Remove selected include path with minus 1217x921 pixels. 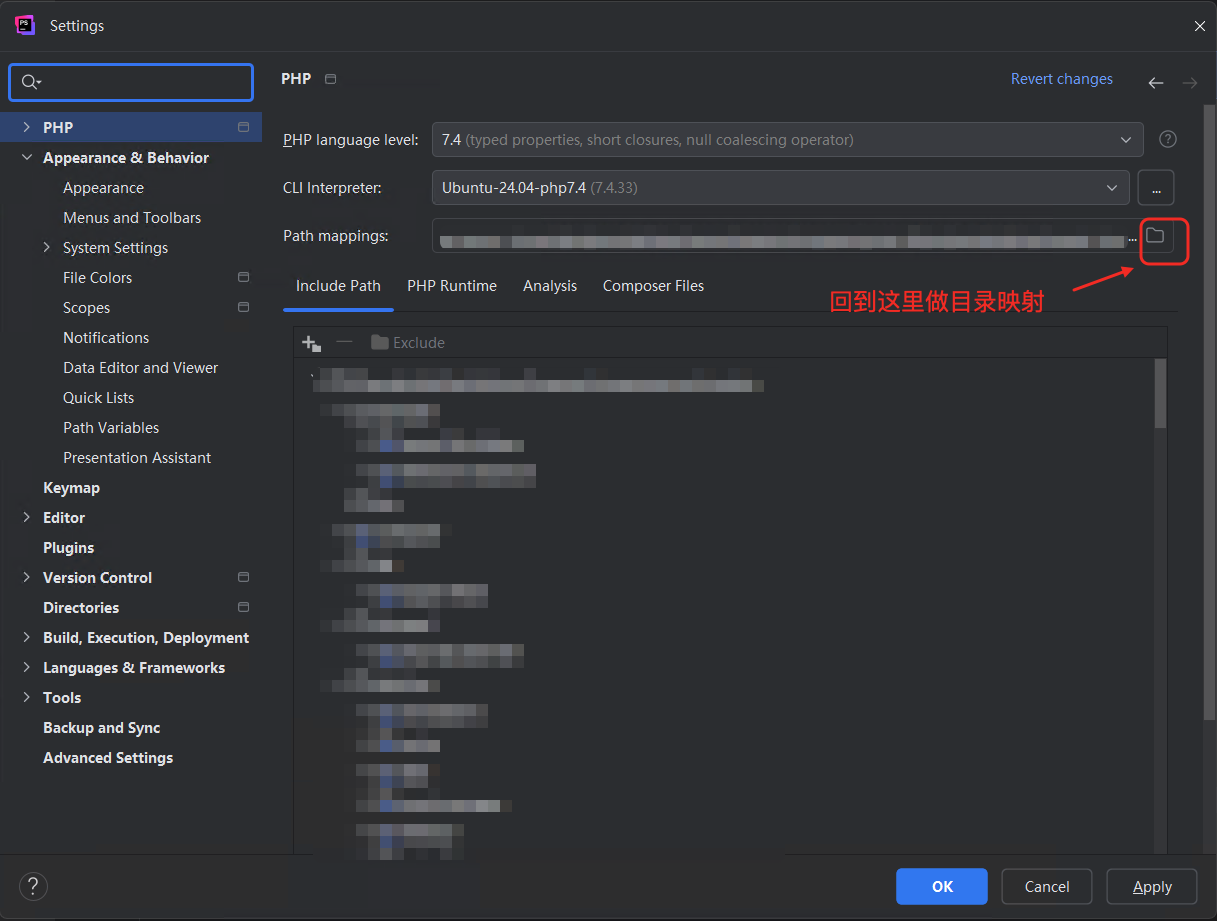coord(344,342)
